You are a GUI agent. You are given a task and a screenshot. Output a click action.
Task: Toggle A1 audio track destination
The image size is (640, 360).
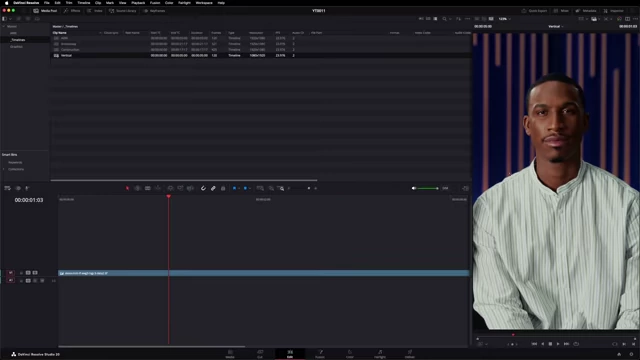[x=11, y=280]
